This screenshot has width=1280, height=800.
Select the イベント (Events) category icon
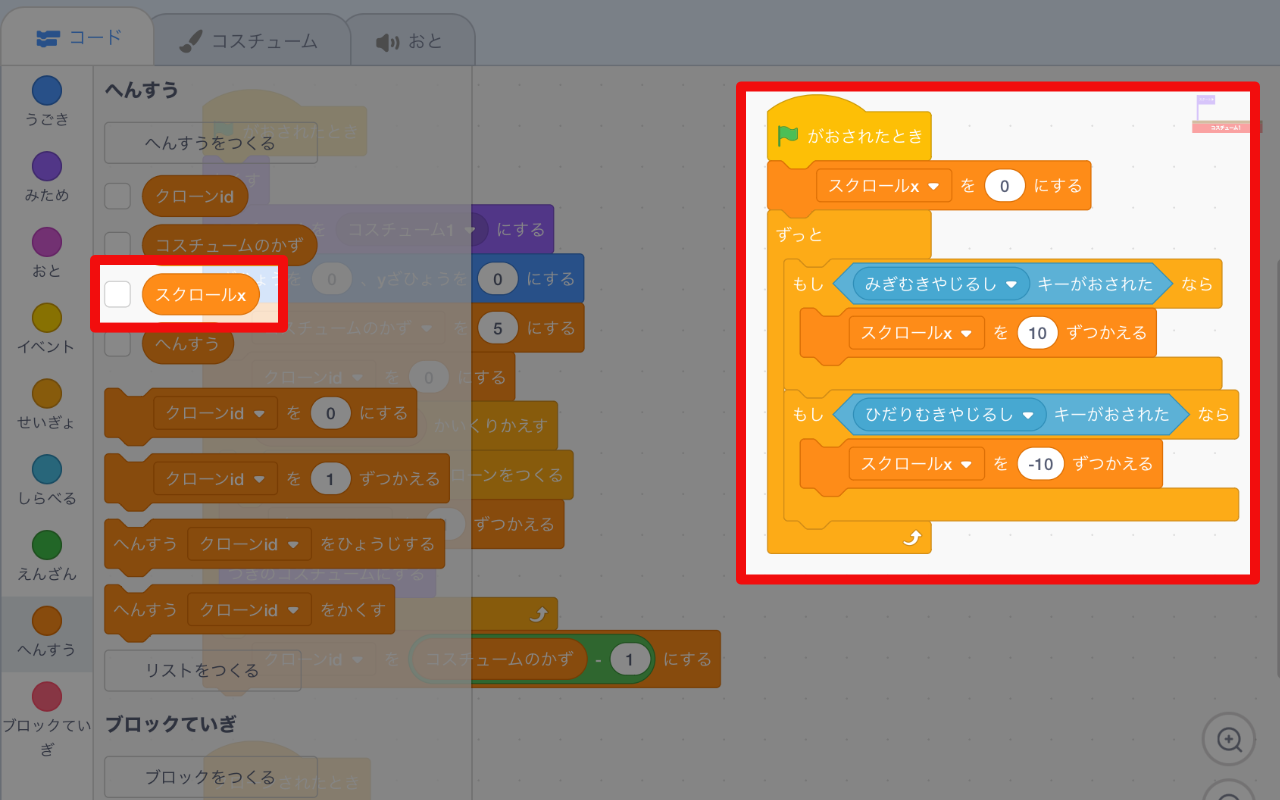tap(46, 316)
